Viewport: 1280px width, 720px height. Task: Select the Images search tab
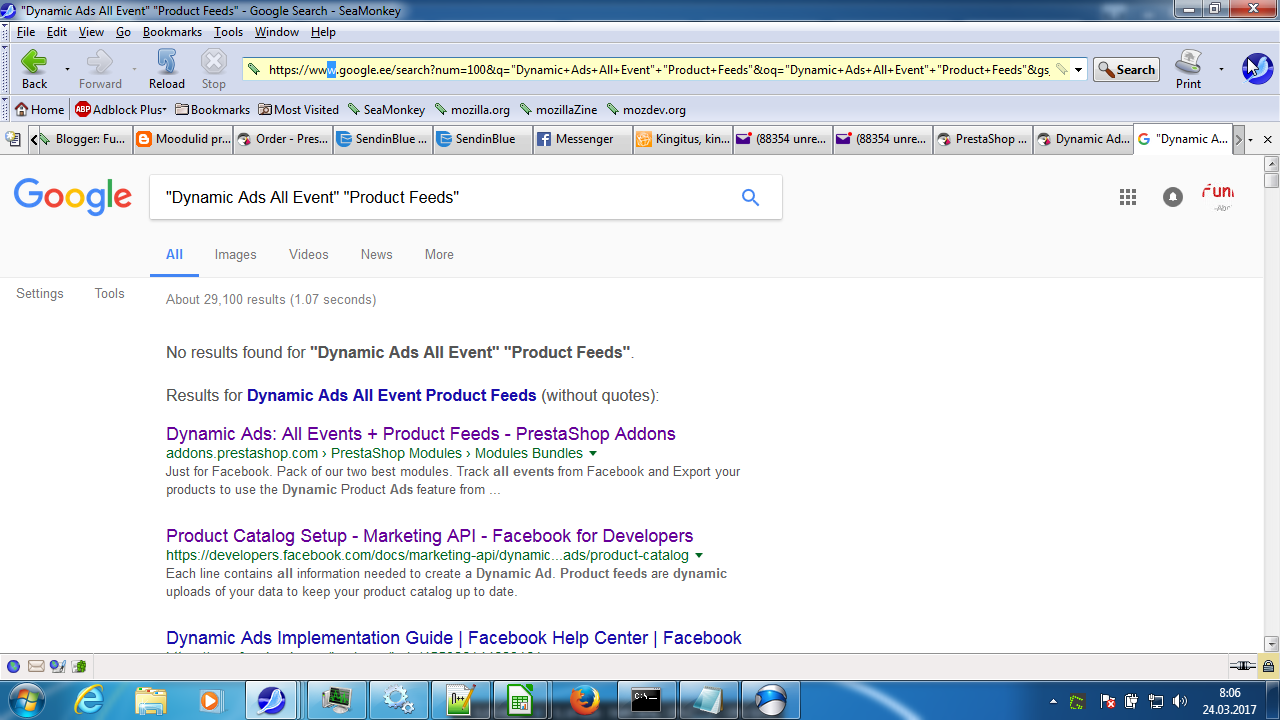coord(236,255)
